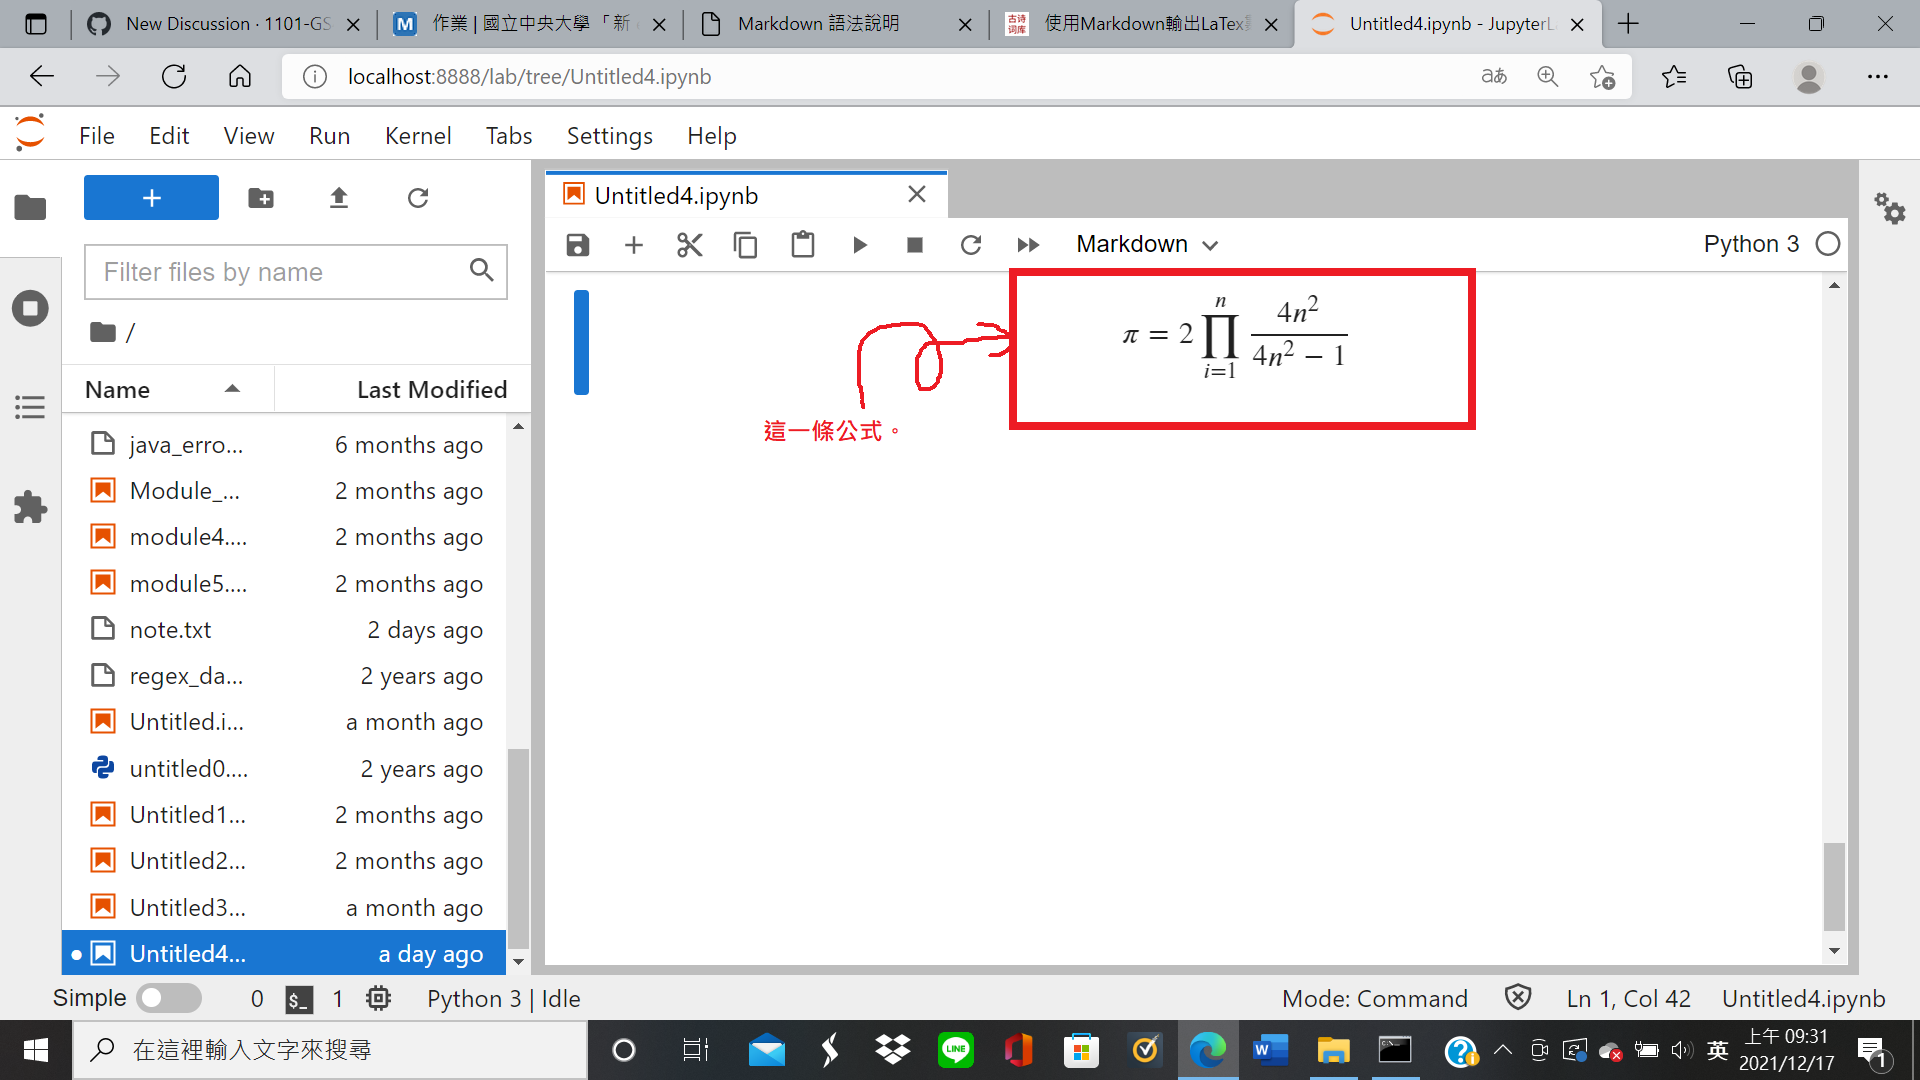Image resolution: width=1920 pixels, height=1080 pixels.
Task: Create a new launcher with the blue button
Action: tap(150, 197)
